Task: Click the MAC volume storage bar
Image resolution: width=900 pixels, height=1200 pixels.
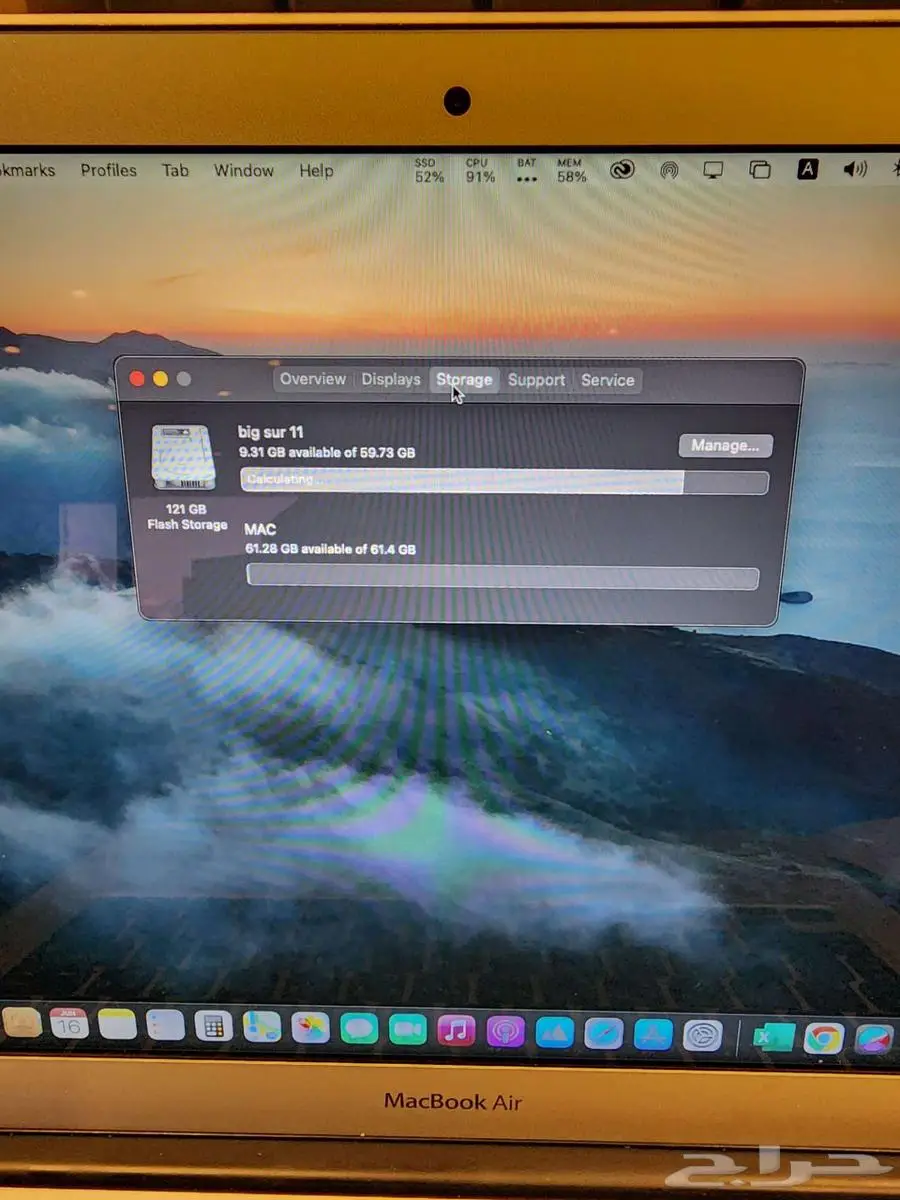Action: pyautogui.click(x=502, y=577)
